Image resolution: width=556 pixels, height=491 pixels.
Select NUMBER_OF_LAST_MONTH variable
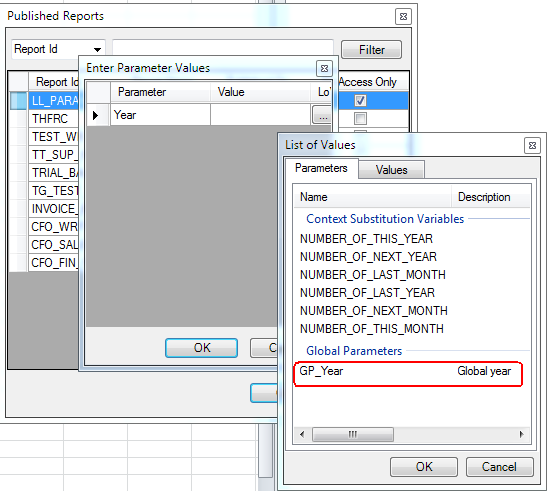pyautogui.click(x=373, y=275)
